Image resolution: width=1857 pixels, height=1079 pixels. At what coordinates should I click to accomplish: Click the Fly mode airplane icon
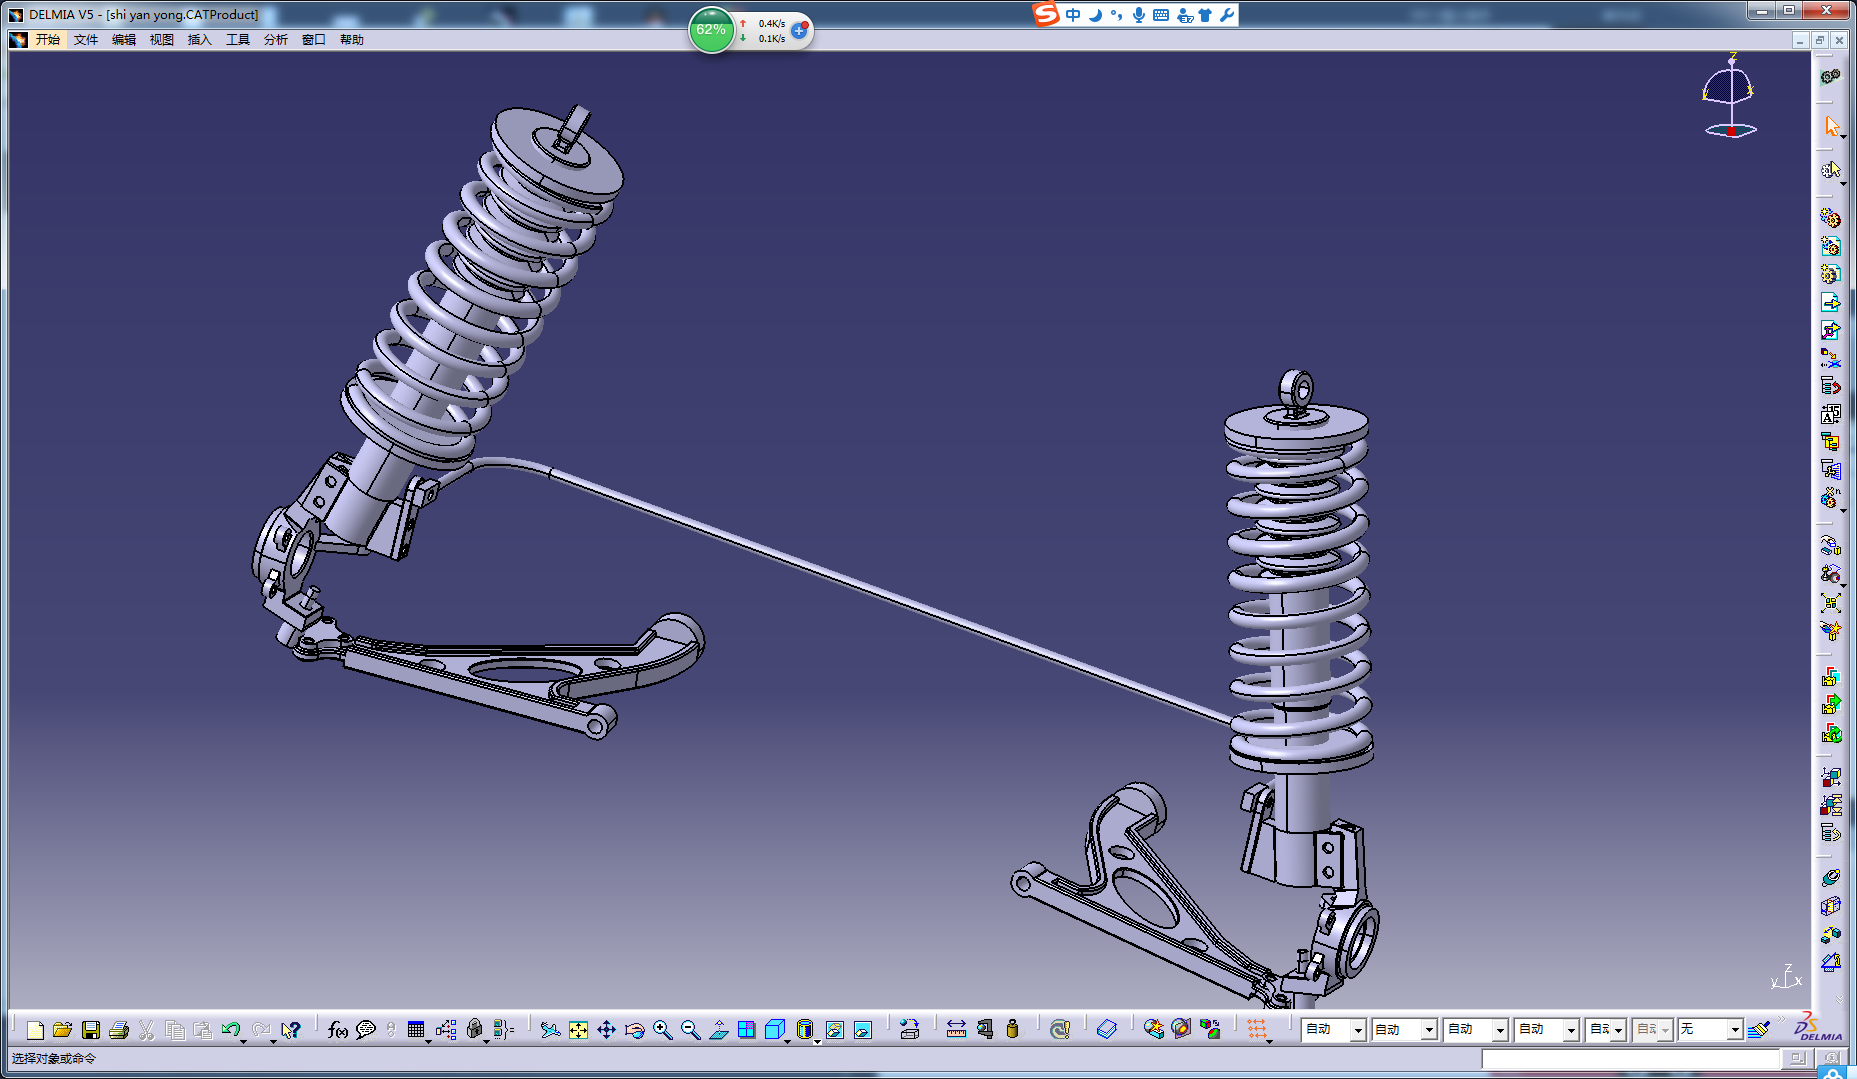tap(550, 1029)
